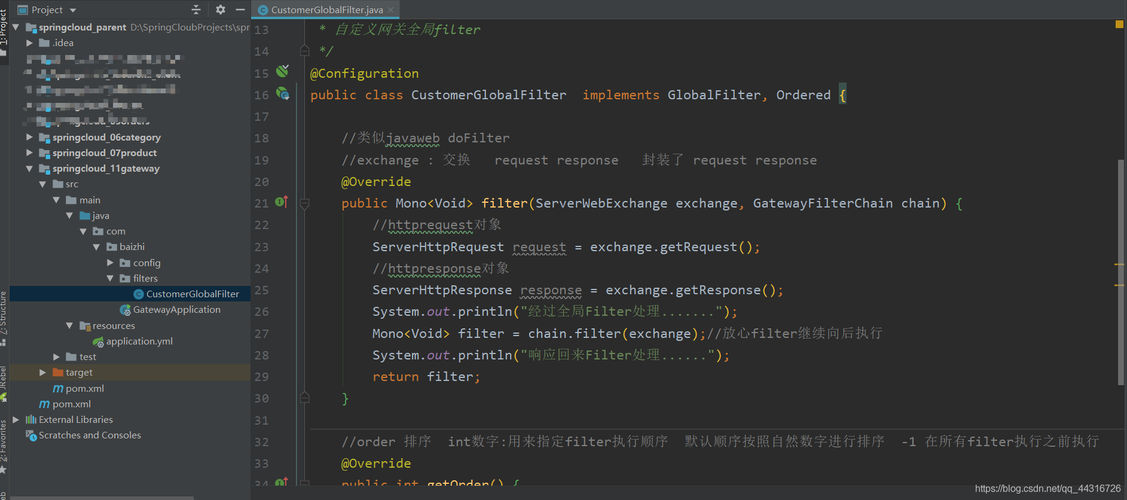Image resolution: width=1127 pixels, height=500 pixels.
Task: Hide the Project panel with the minimize icon
Action: point(242,10)
